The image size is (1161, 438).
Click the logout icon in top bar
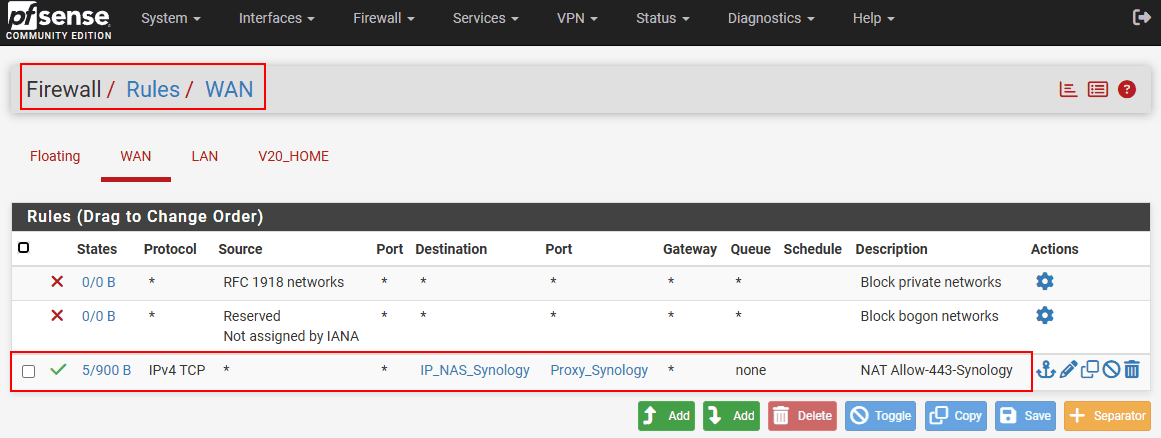1141,18
